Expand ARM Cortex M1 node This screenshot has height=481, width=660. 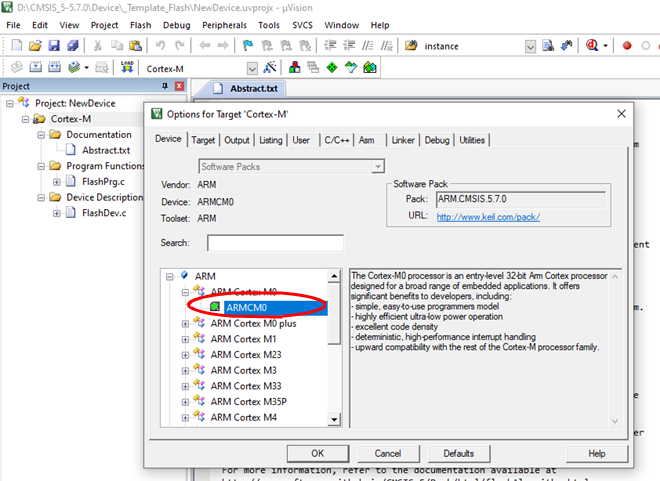tap(185, 339)
